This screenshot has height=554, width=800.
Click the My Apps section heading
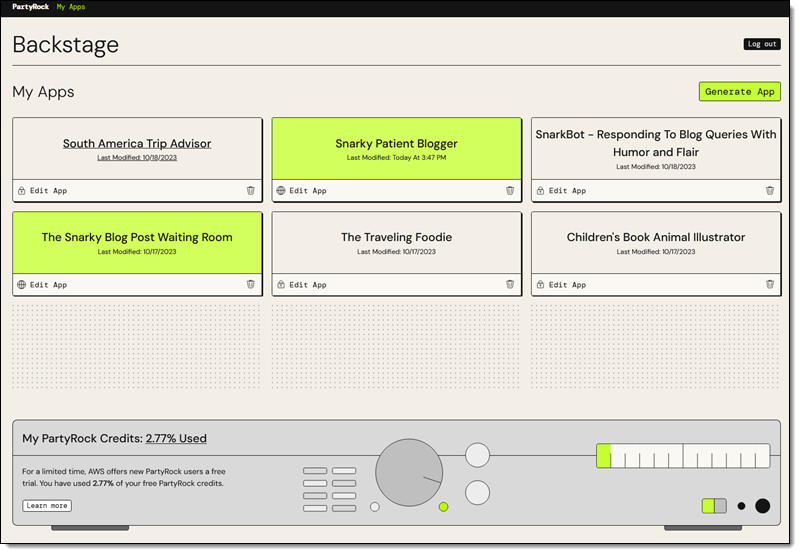(43, 92)
